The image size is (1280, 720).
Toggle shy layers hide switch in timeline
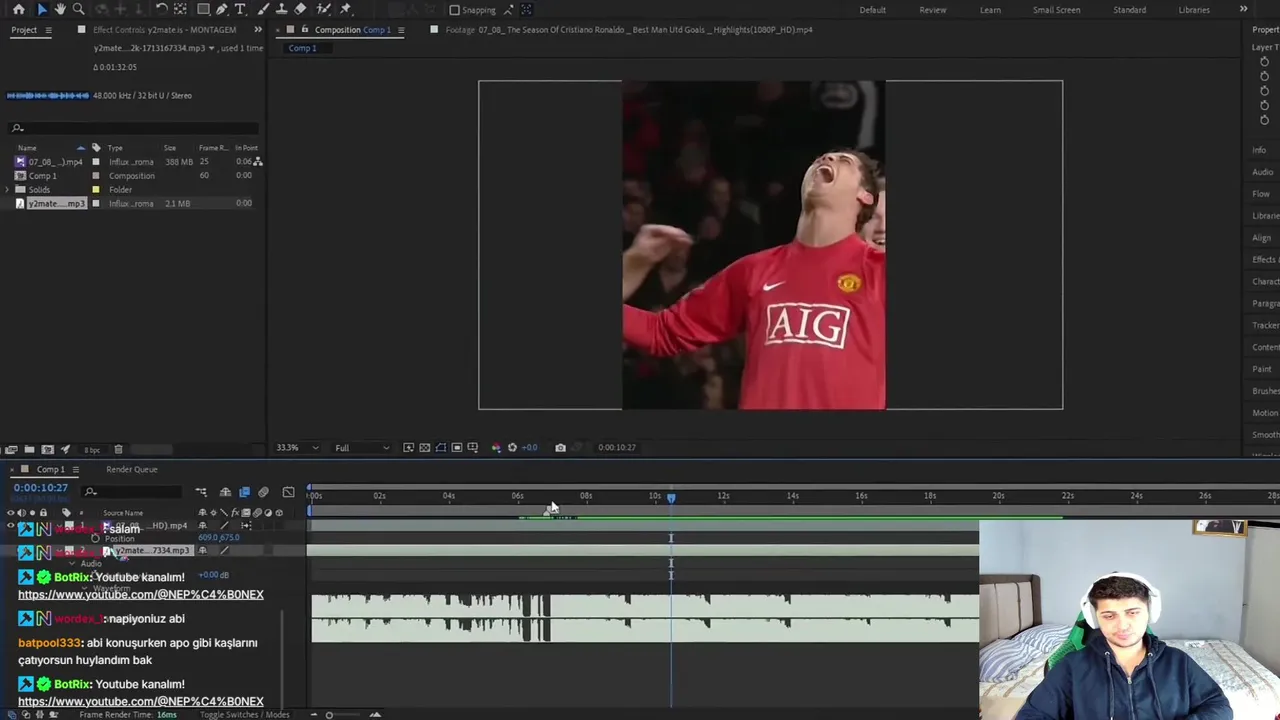click(x=225, y=492)
